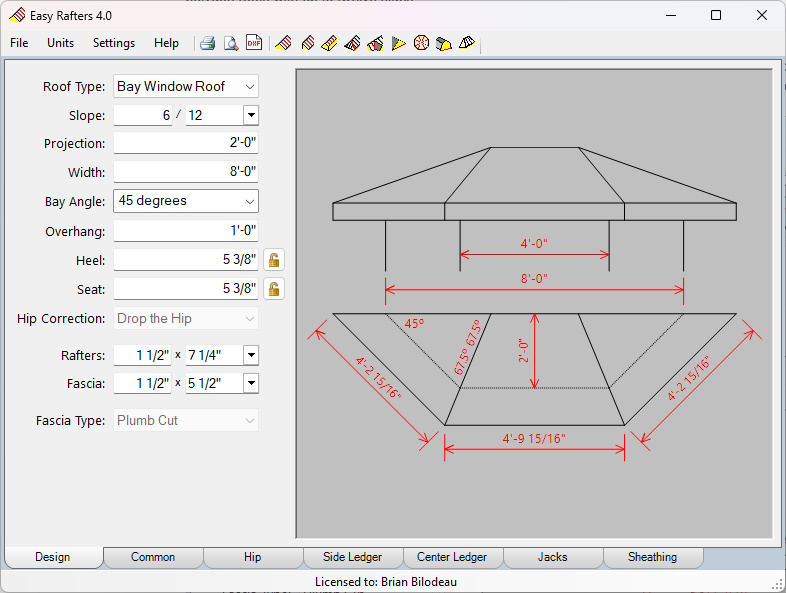Screen dimensions: 786x593
Task: Open the Units menu
Action: [x=61, y=43]
